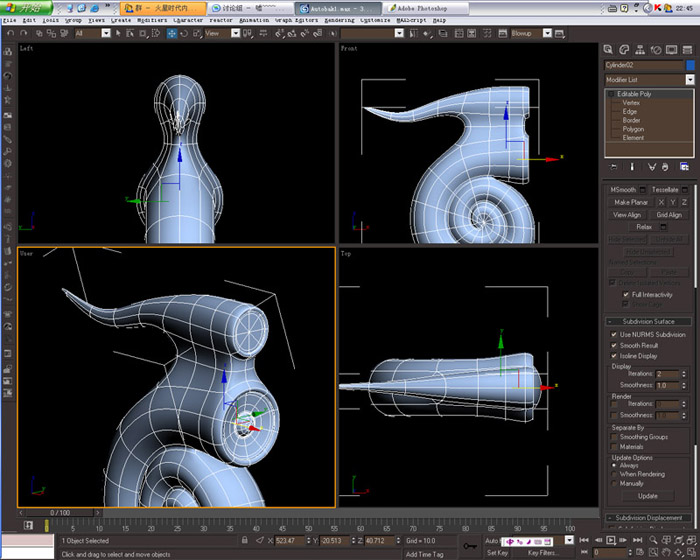Image resolution: width=700 pixels, height=560 pixels.
Task: Open the Create command panel tab
Action: [x=608, y=50]
